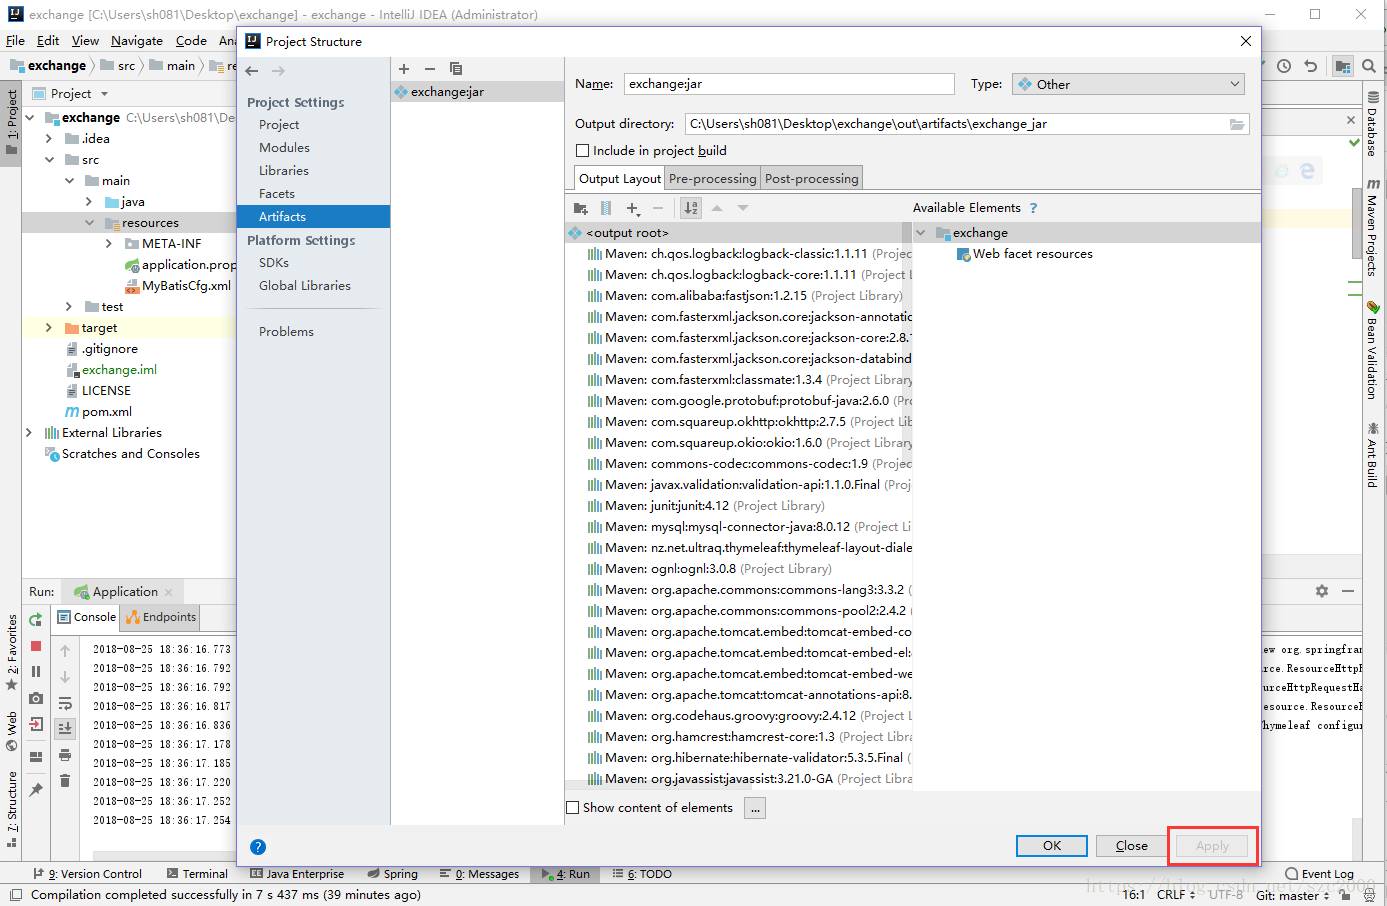Click Add Copy of (+) dropdown in layout toolbar
Viewport: 1387px width, 906px height.
tap(634, 208)
